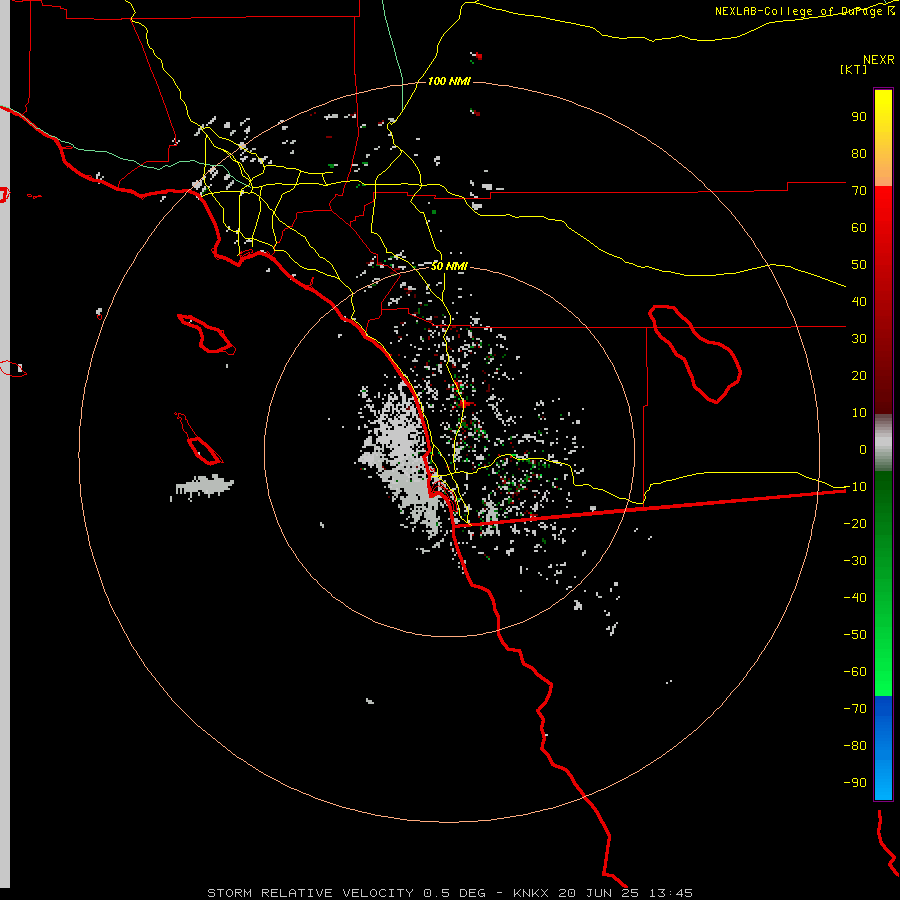The image size is (900, 900).
Task: Click the "-80" value on the velocity scale
Action: click(855, 746)
